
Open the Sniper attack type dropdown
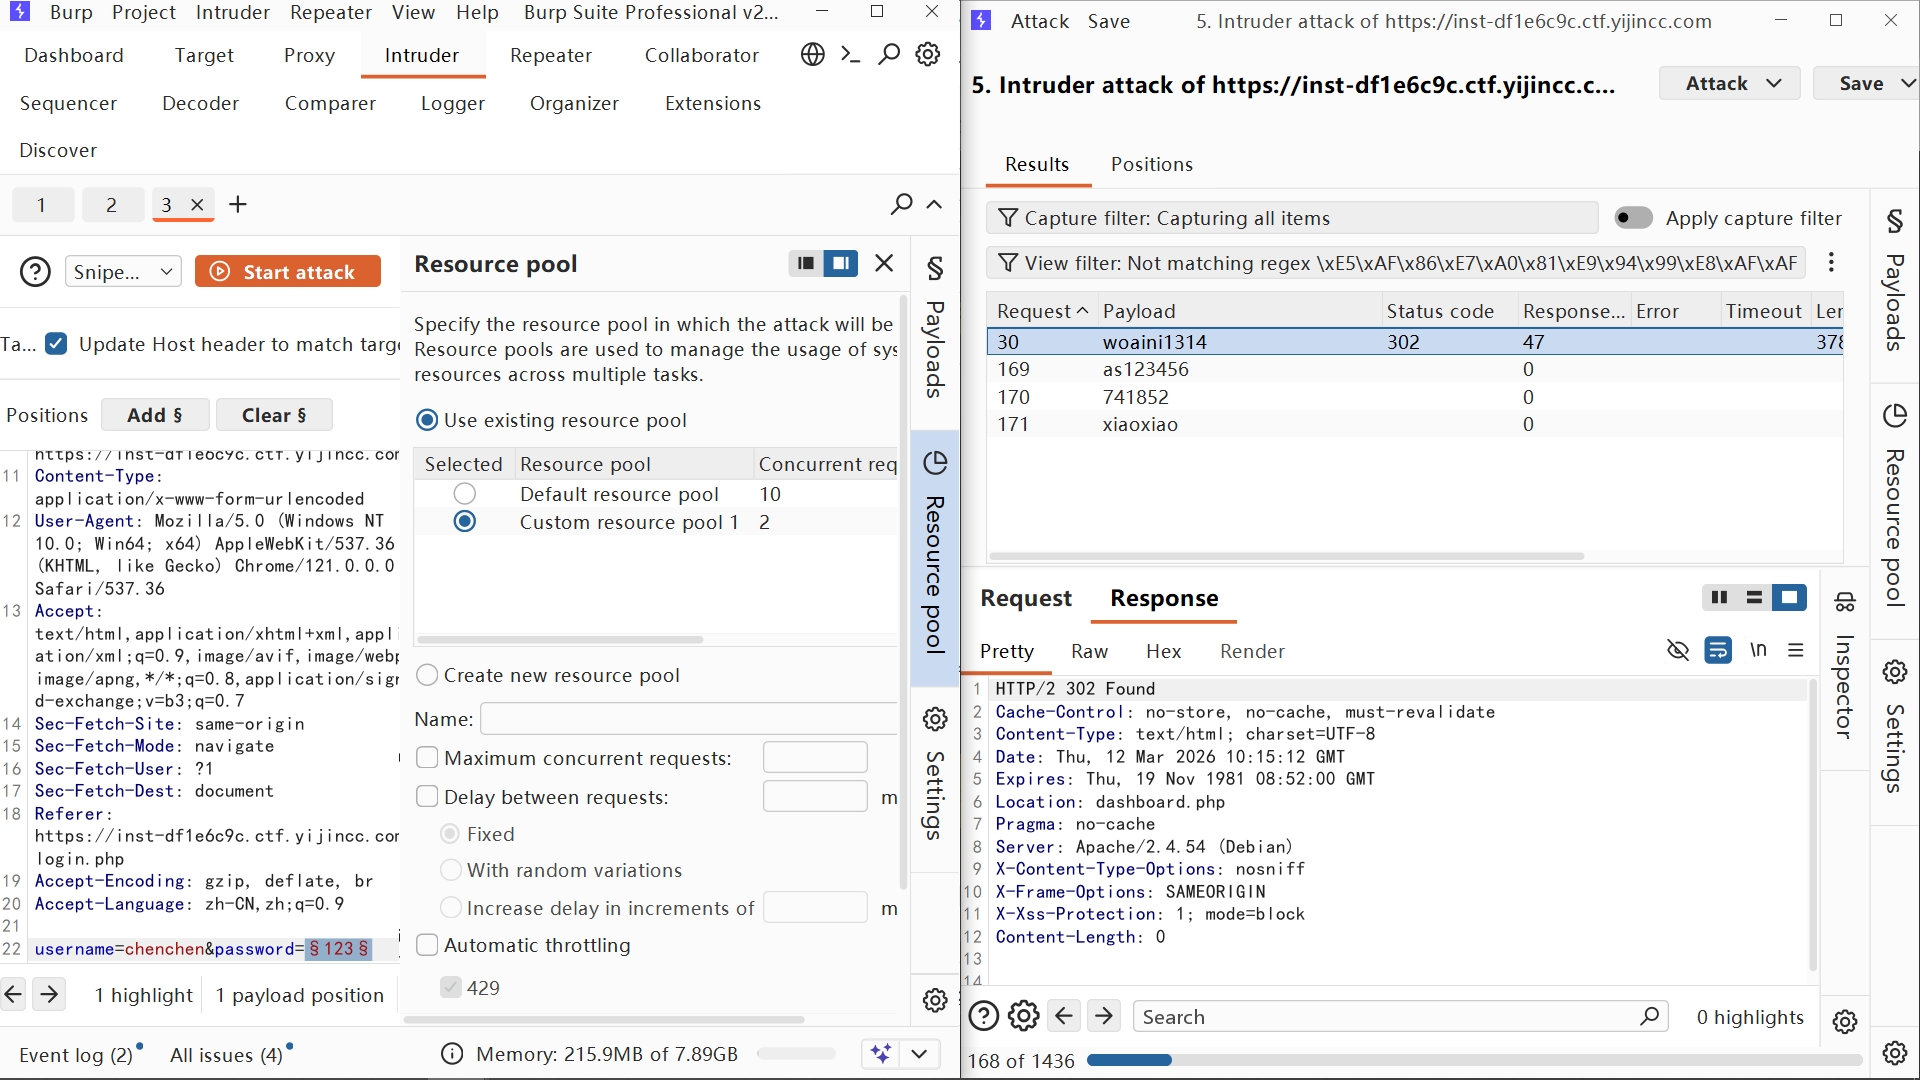[123, 272]
